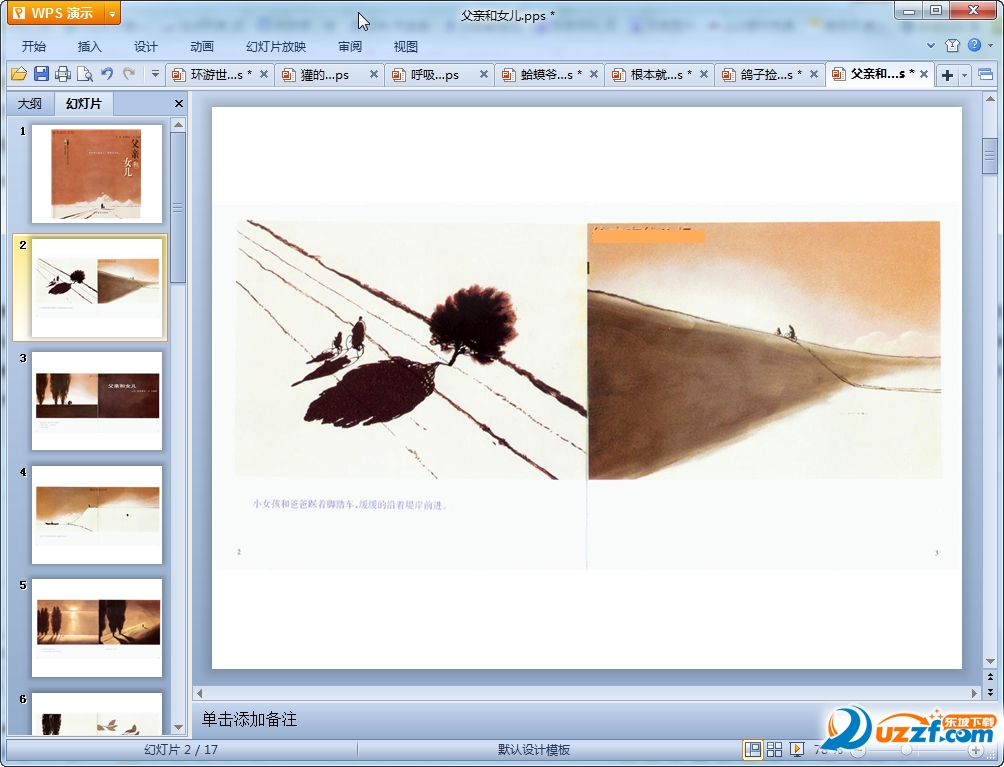Open the 视图 ribbon tab
This screenshot has width=1004, height=767.
(x=405, y=47)
